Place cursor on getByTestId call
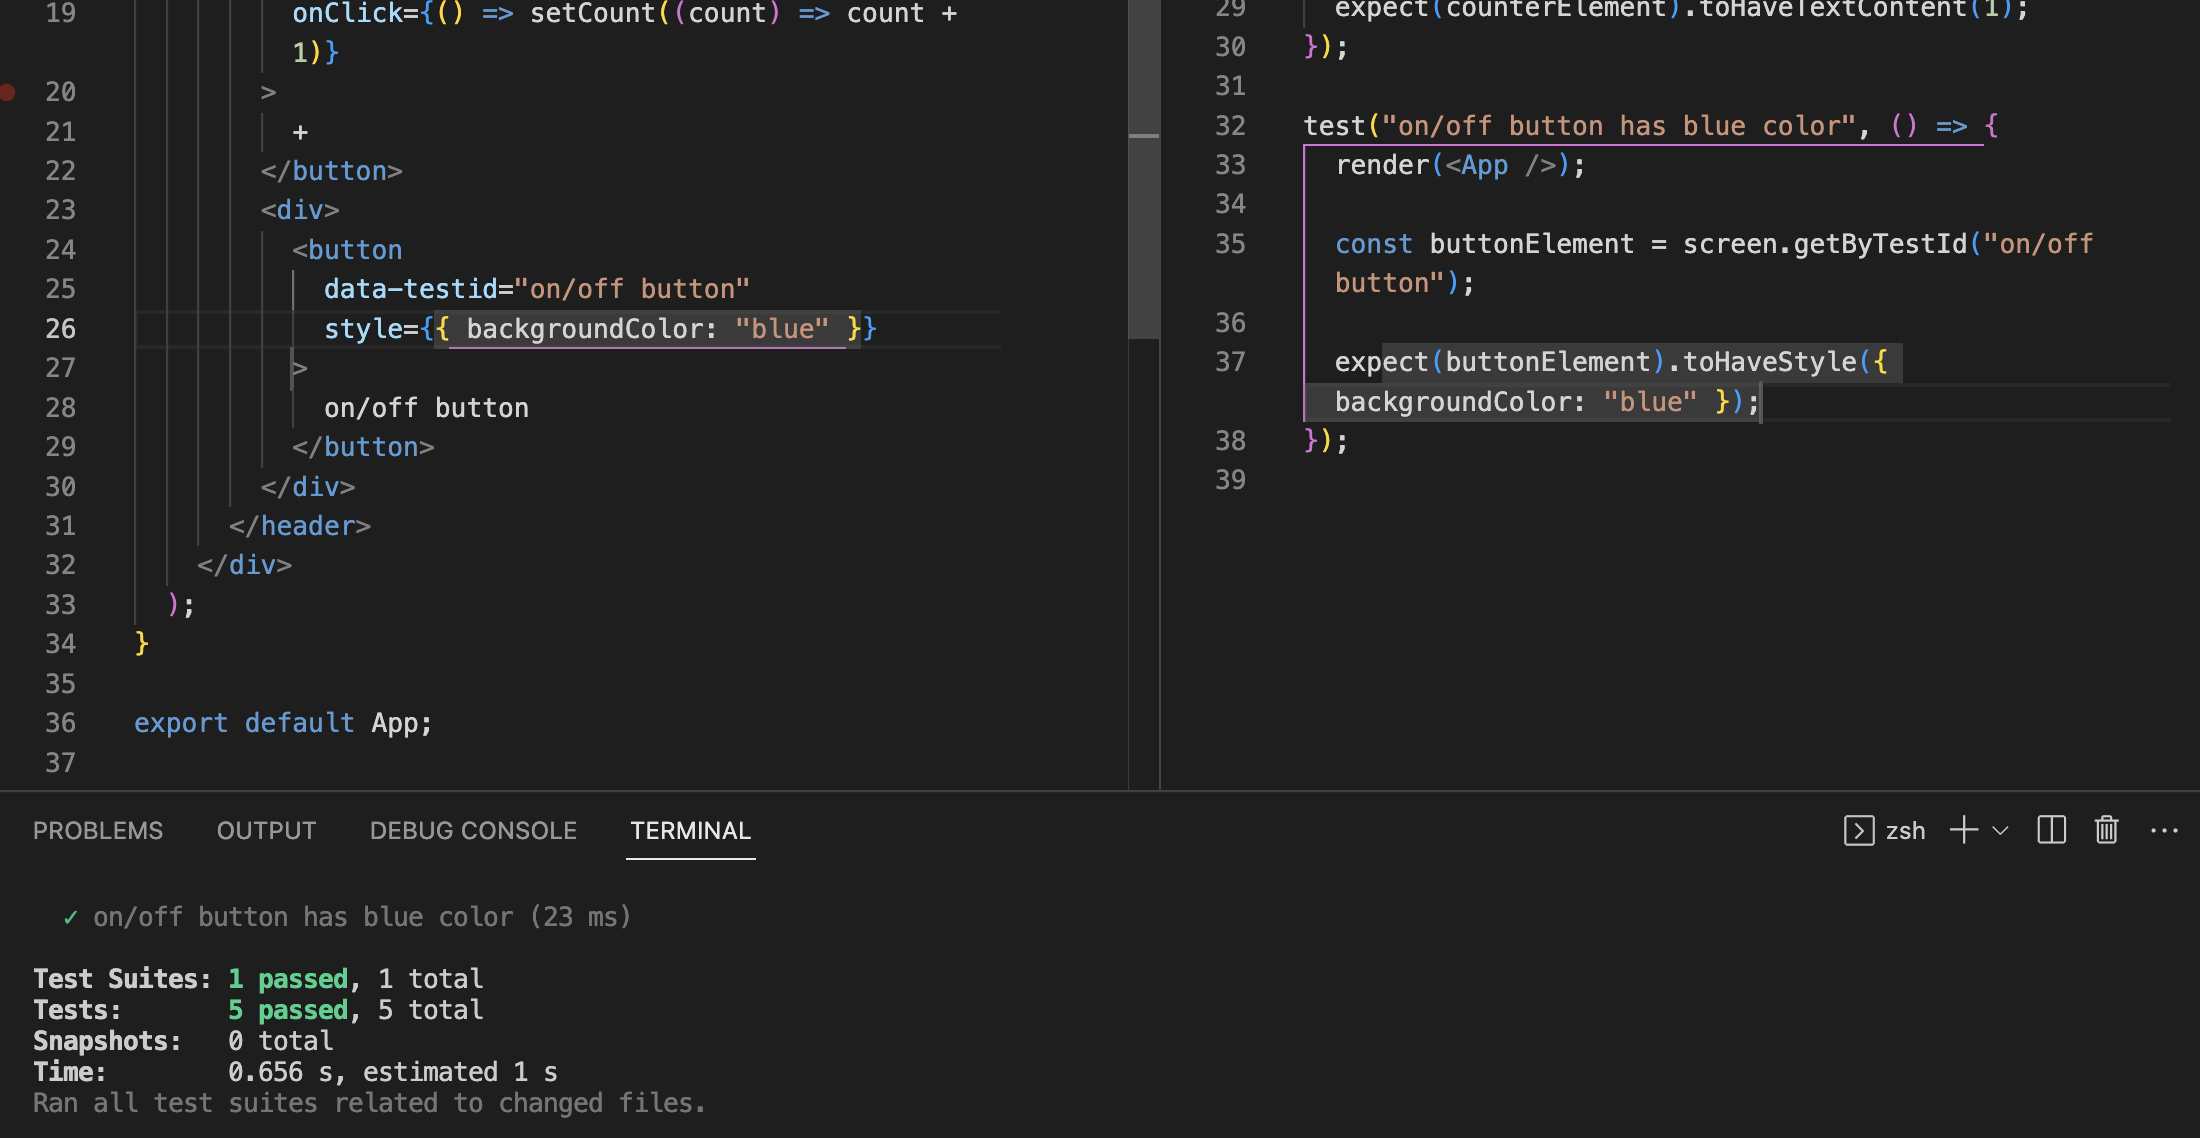Image resolution: width=2200 pixels, height=1138 pixels. point(1880,244)
